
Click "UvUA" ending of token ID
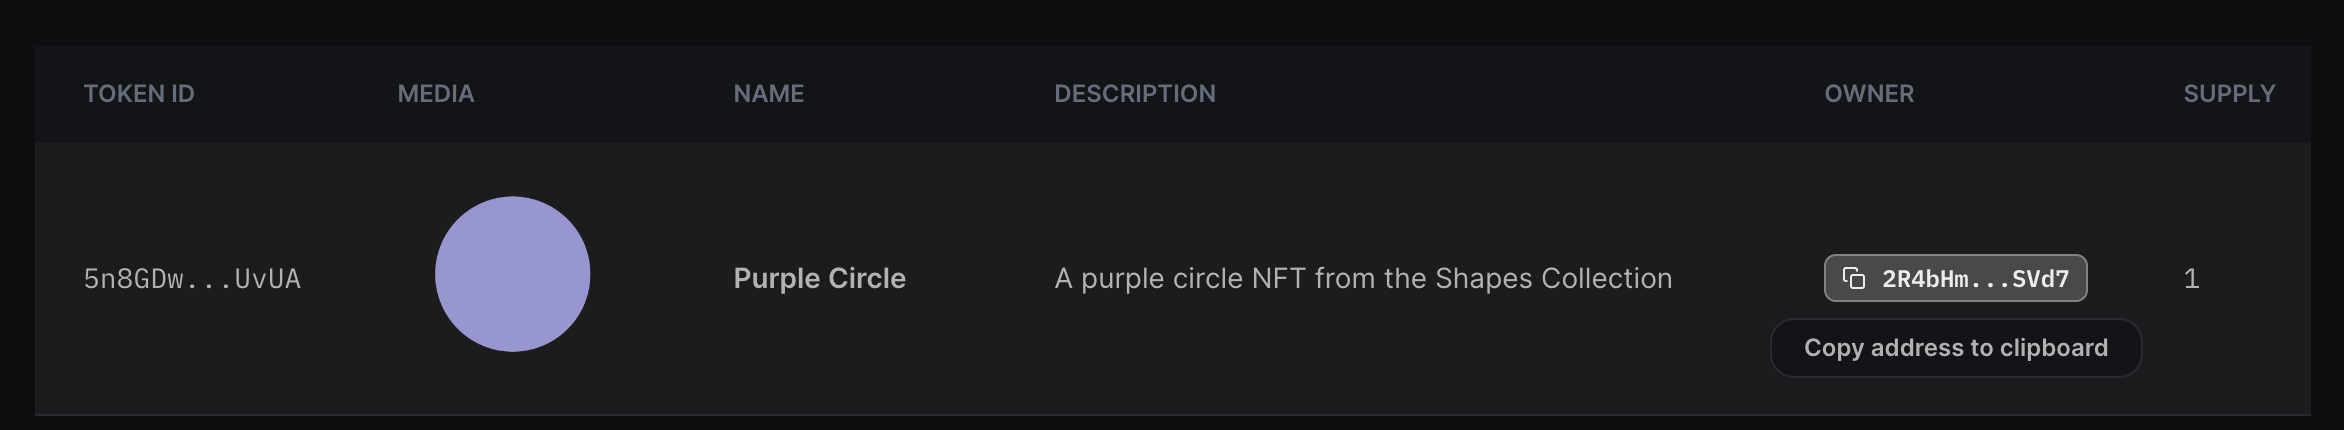[x=268, y=278]
